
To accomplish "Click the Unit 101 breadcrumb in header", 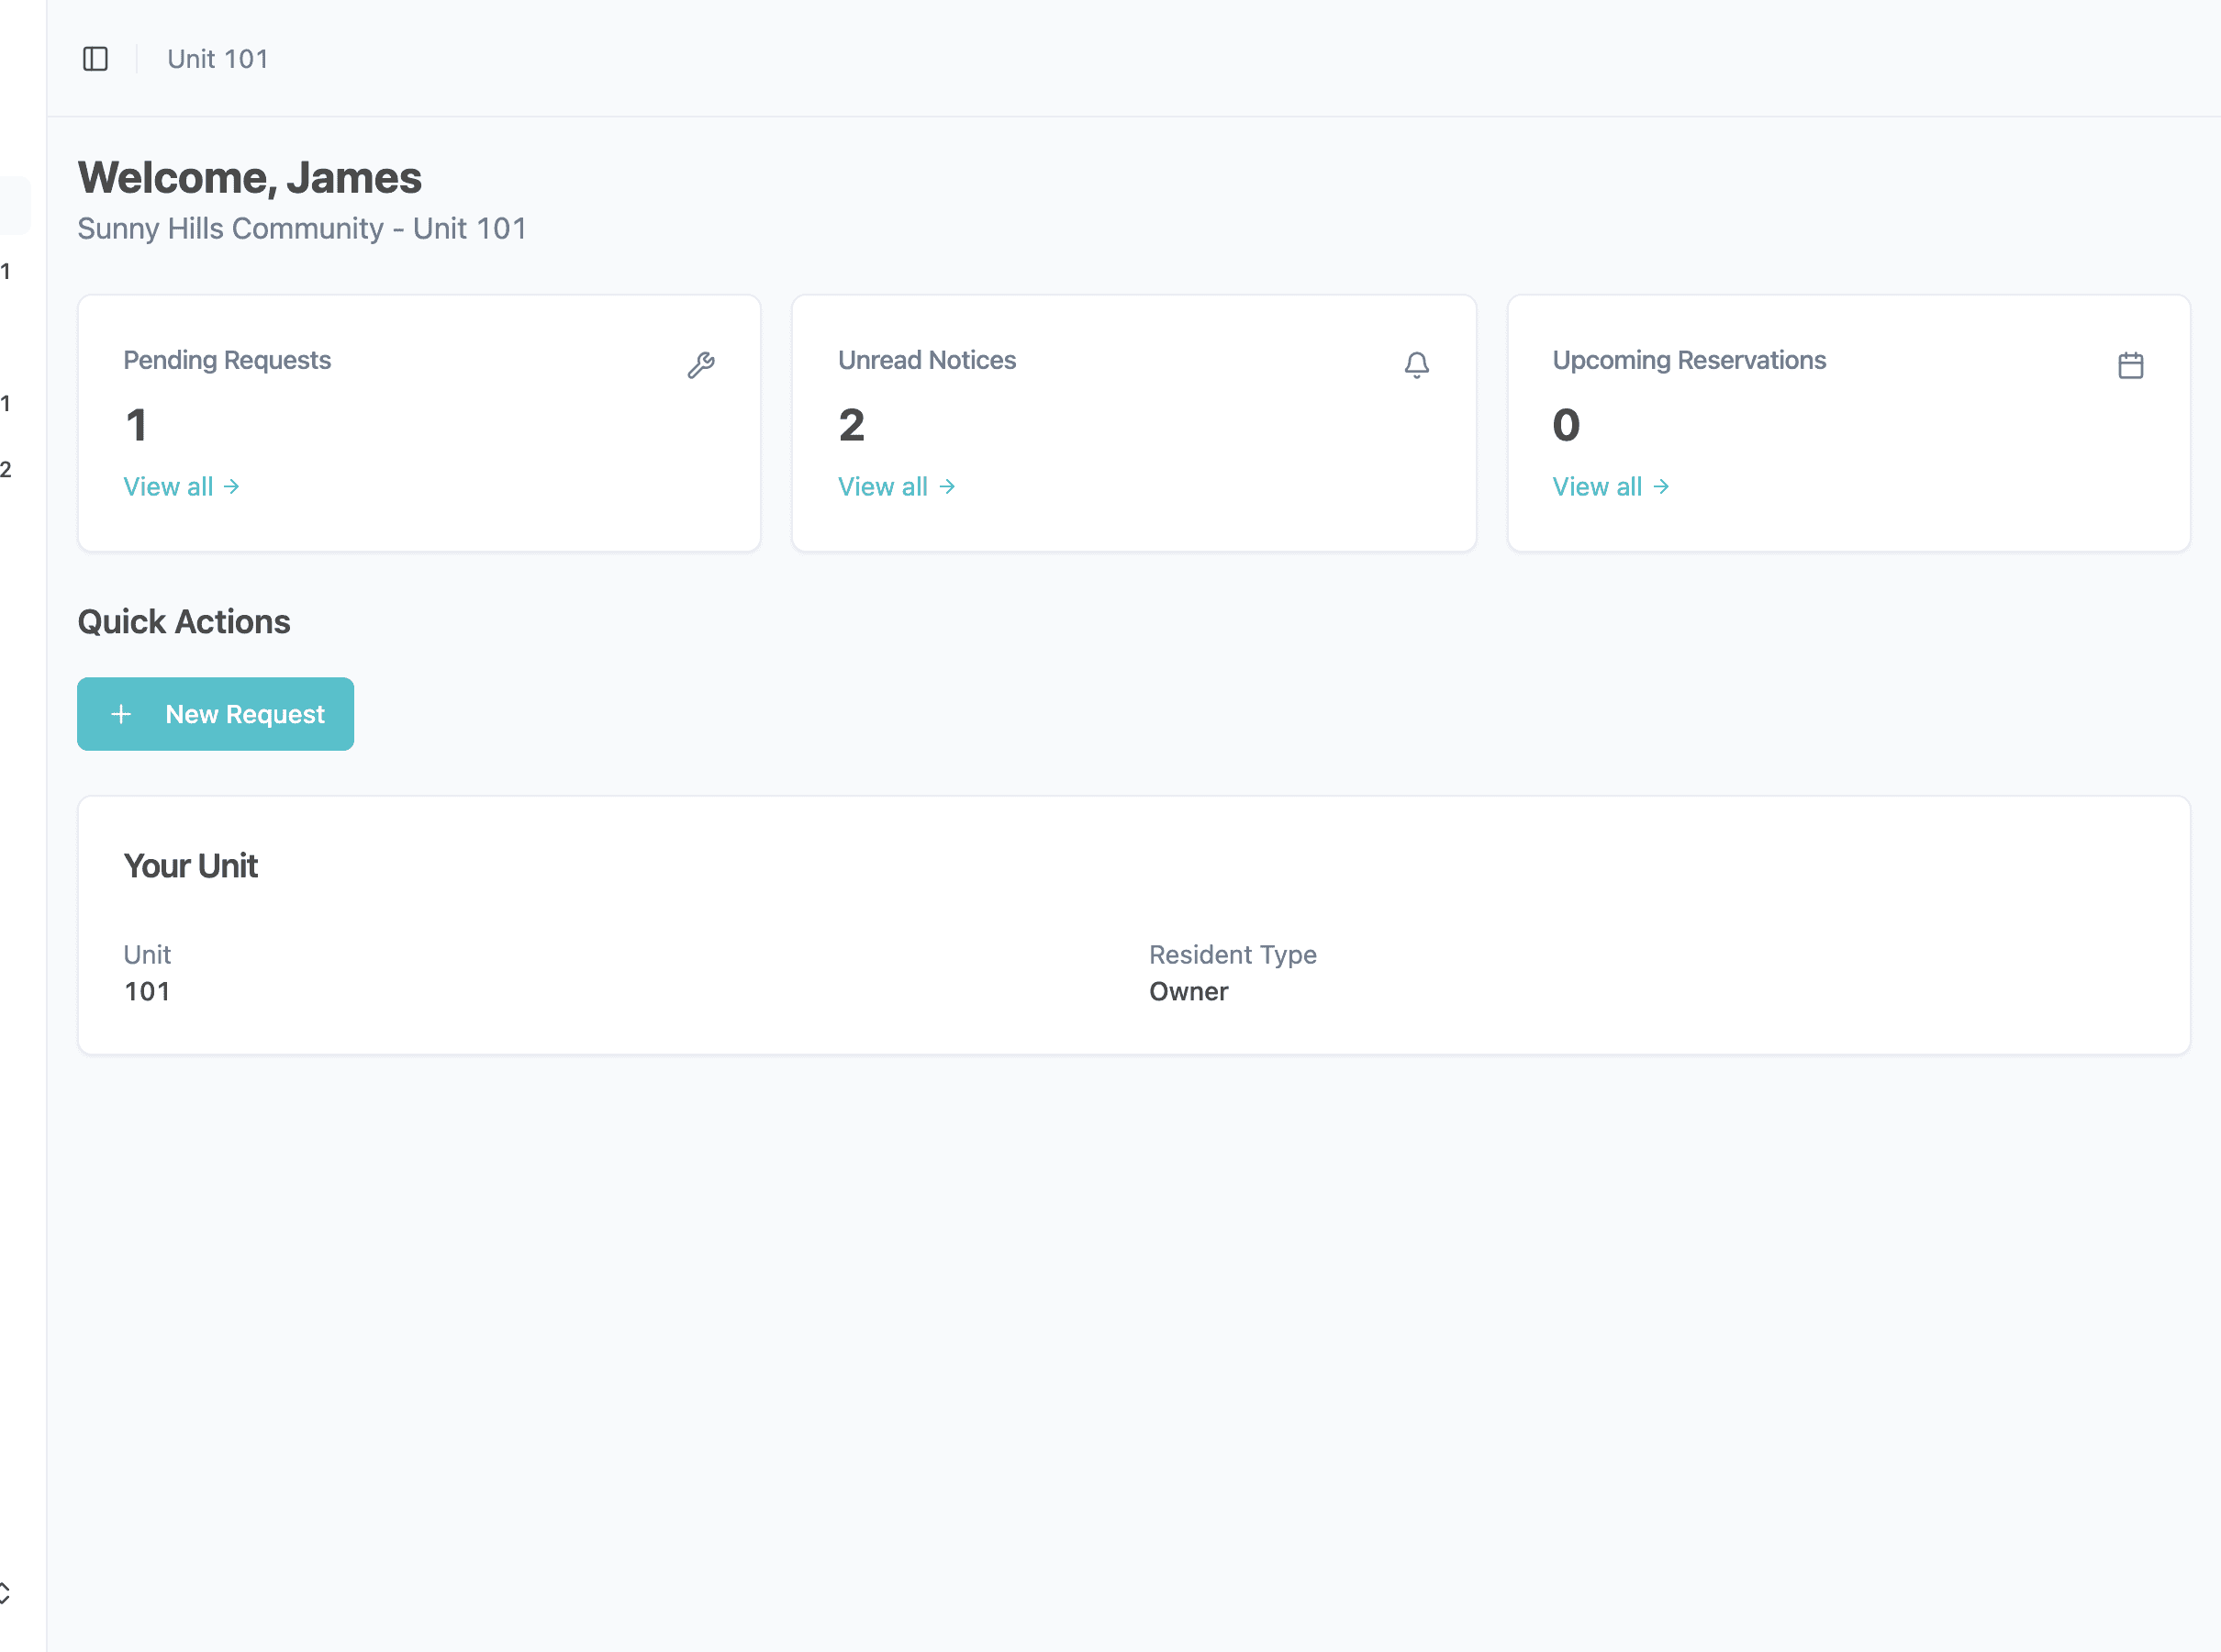I will tap(218, 59).
